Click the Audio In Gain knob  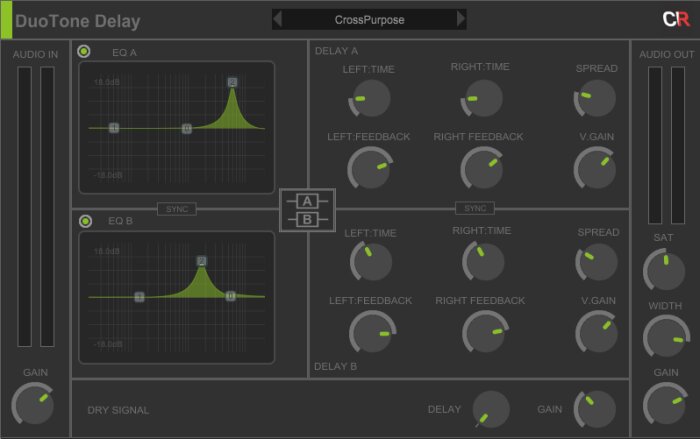[x=33, y=403]
